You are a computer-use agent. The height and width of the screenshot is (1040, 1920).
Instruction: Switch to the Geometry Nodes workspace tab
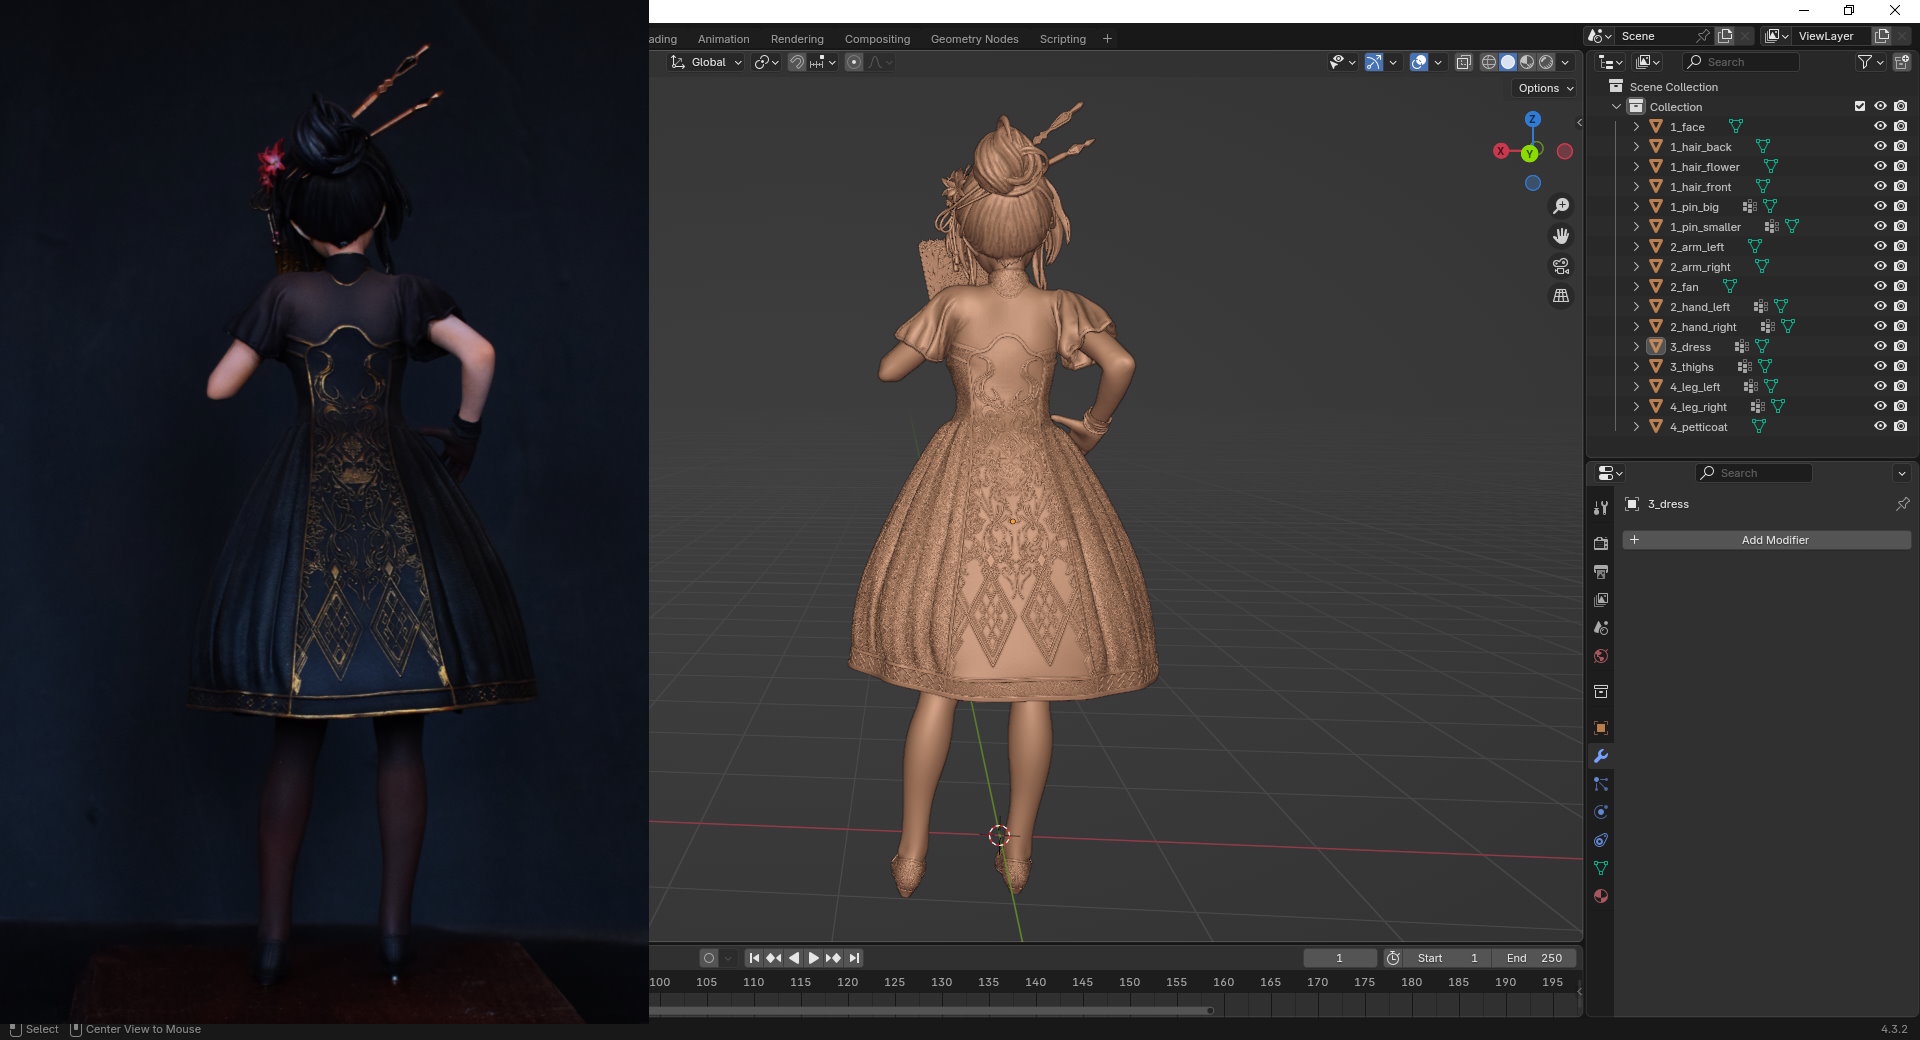coord(974,39)
